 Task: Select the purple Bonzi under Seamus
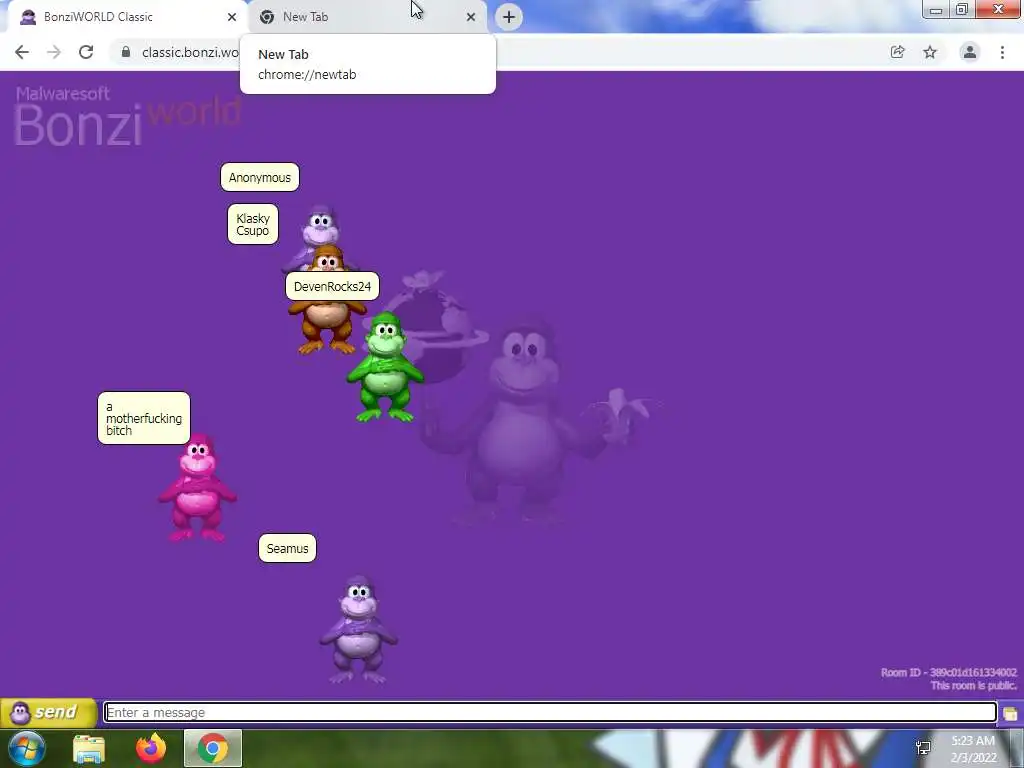pos(358,630)
